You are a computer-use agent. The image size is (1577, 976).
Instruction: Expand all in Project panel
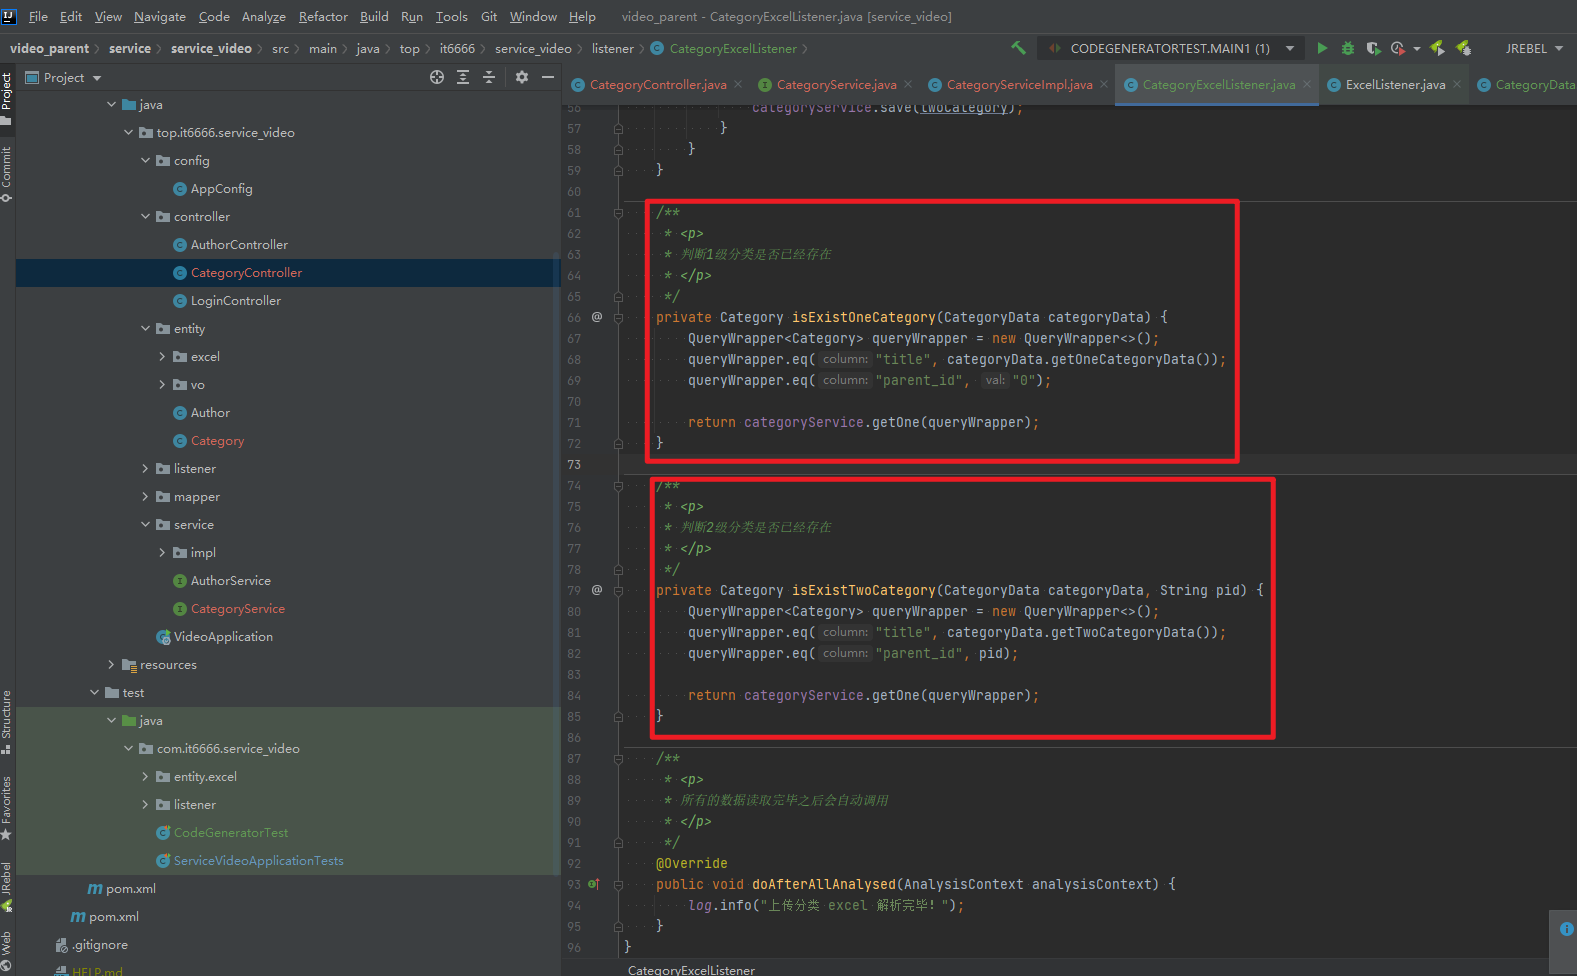tap(463, 77)
